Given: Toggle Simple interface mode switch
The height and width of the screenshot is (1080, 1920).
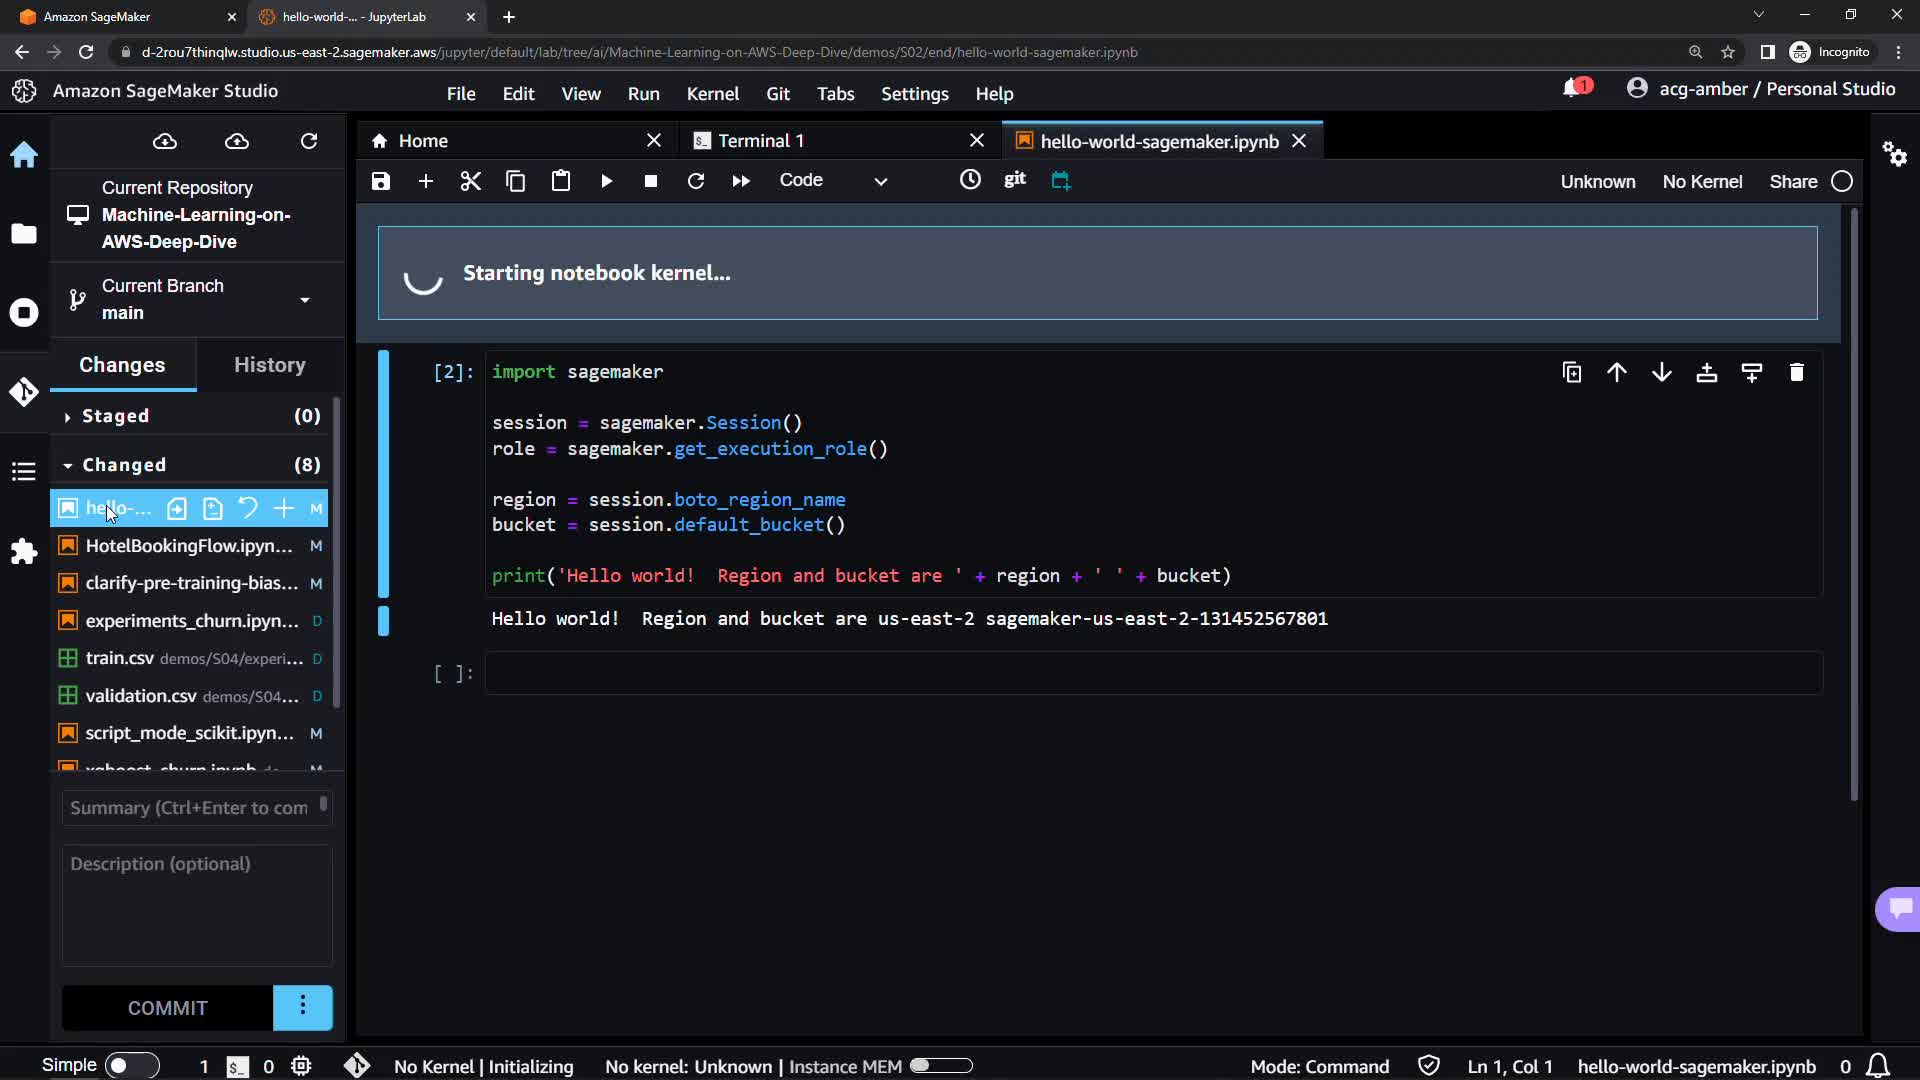Looking at the screenshot, I should (x=132, y=1066).
